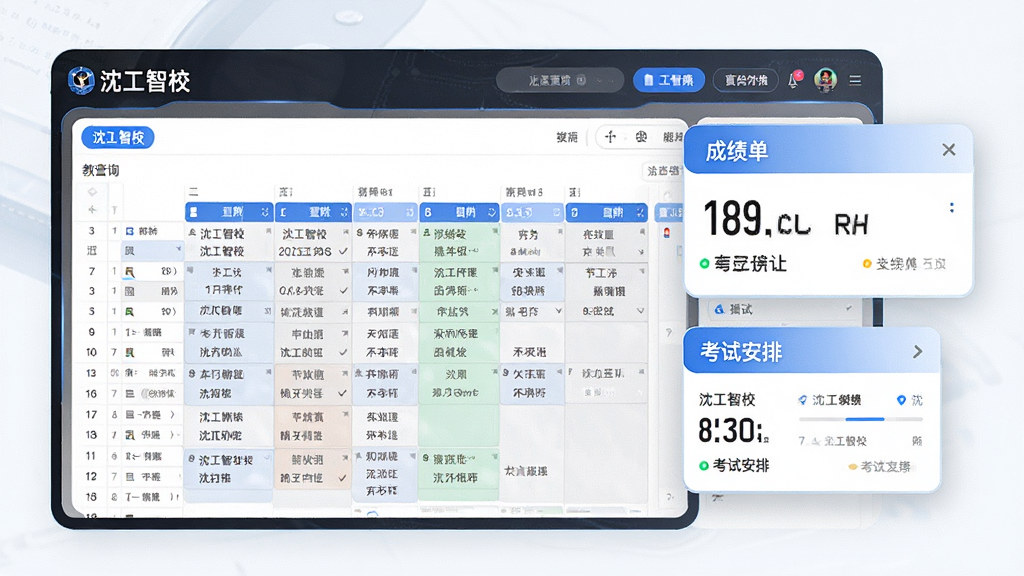
Task: Click the orange status dot in 成绩单 card
Action: (x=867, y=264)
